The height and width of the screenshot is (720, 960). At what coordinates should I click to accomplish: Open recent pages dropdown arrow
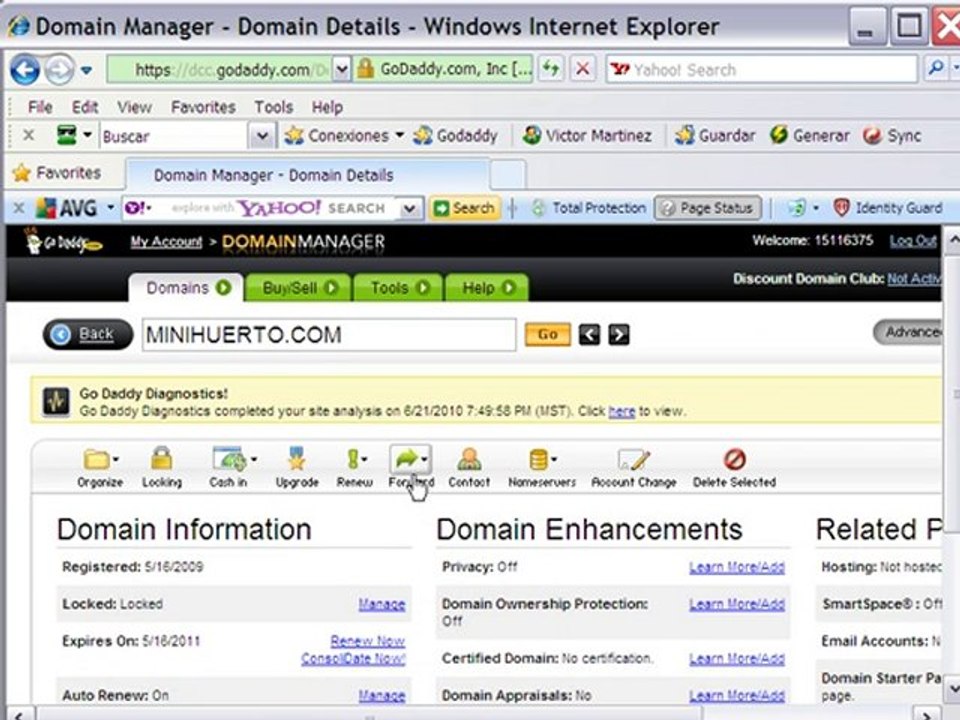point(86,70)
